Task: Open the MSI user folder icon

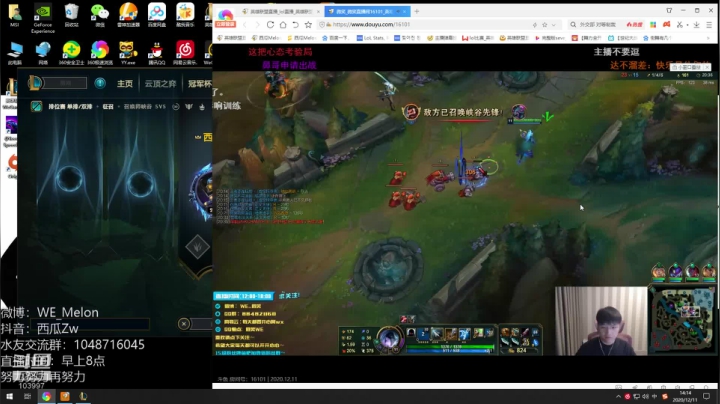Action: click(x=14, y=16)
